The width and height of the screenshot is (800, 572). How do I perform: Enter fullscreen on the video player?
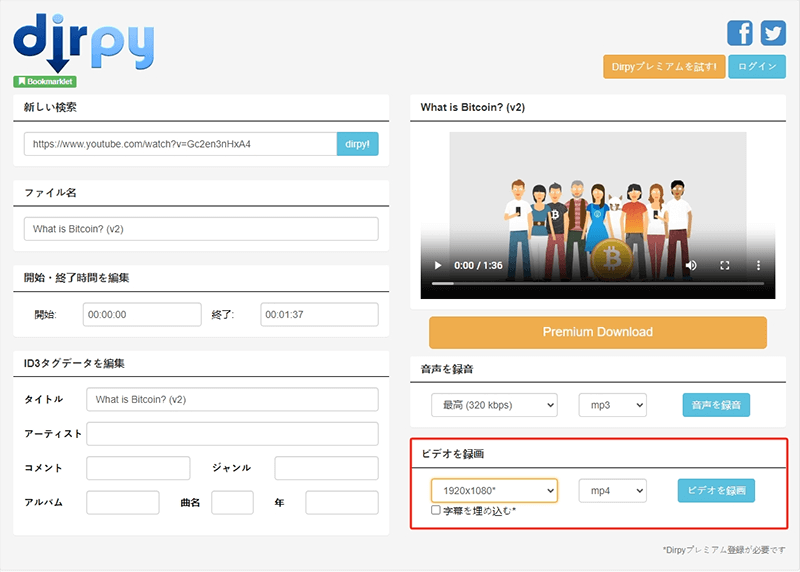click(x=724, y=265)
